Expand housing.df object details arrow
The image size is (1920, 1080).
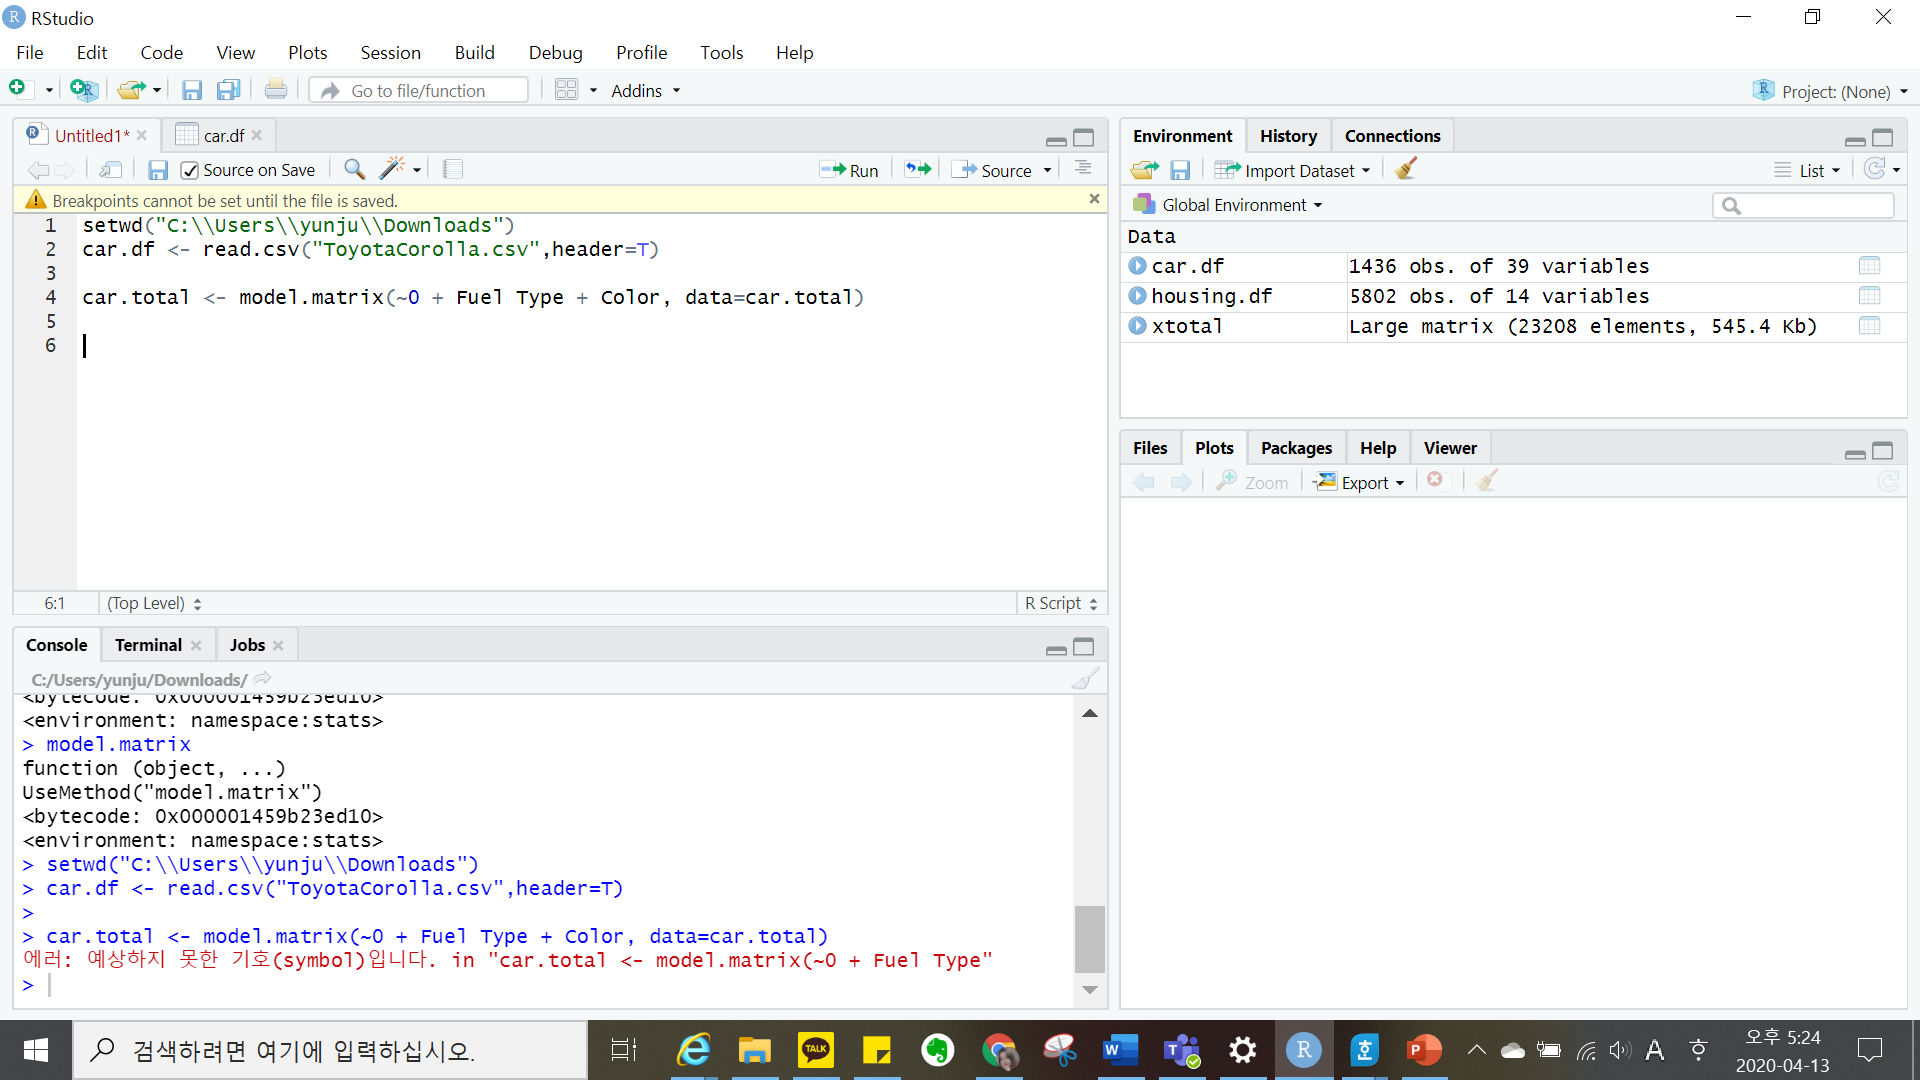[x=1137, y=296]
